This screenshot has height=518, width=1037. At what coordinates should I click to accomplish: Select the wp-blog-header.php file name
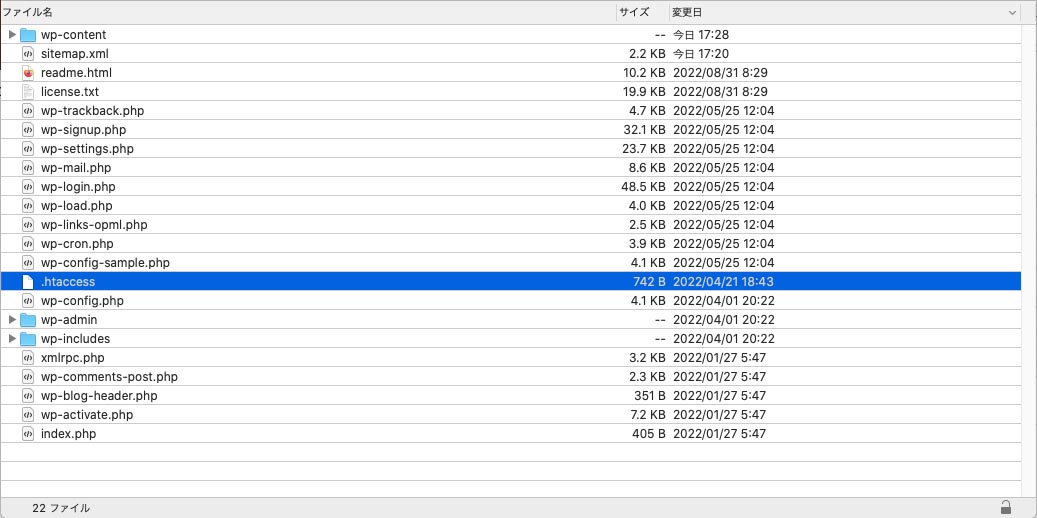pos(99,396)
